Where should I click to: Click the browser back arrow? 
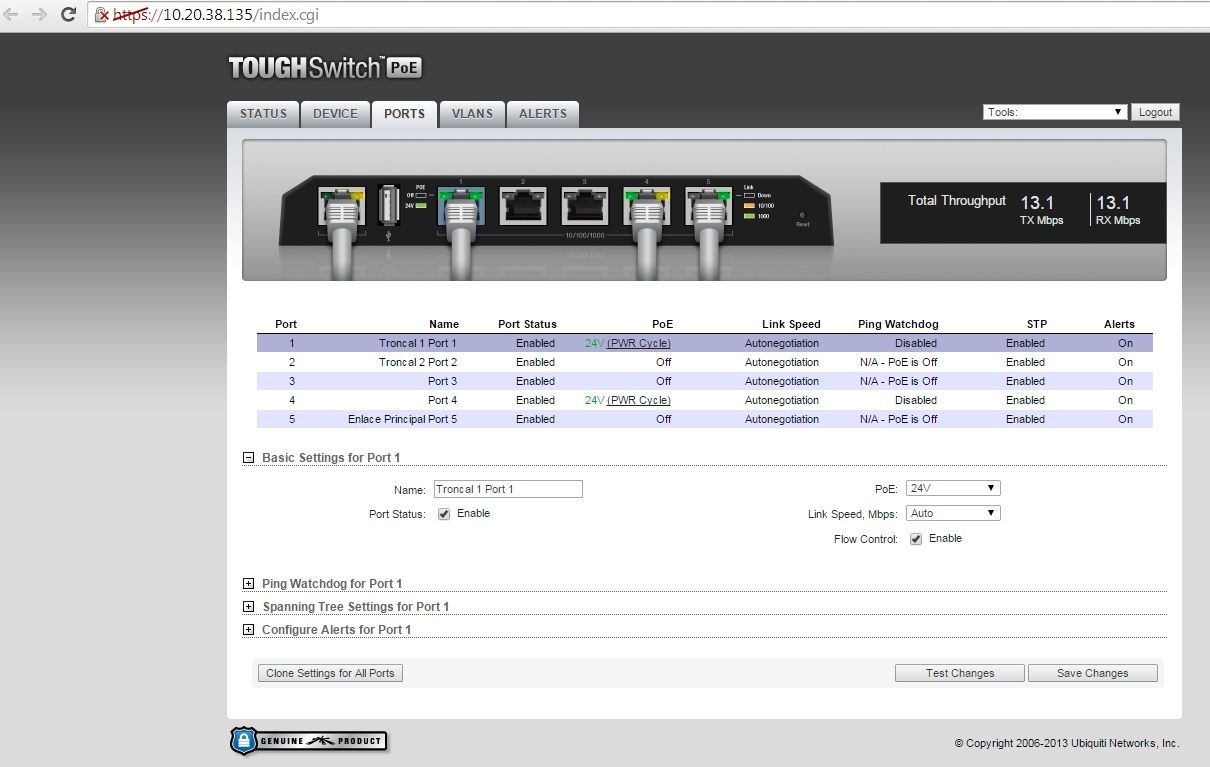tap(12, 15)
